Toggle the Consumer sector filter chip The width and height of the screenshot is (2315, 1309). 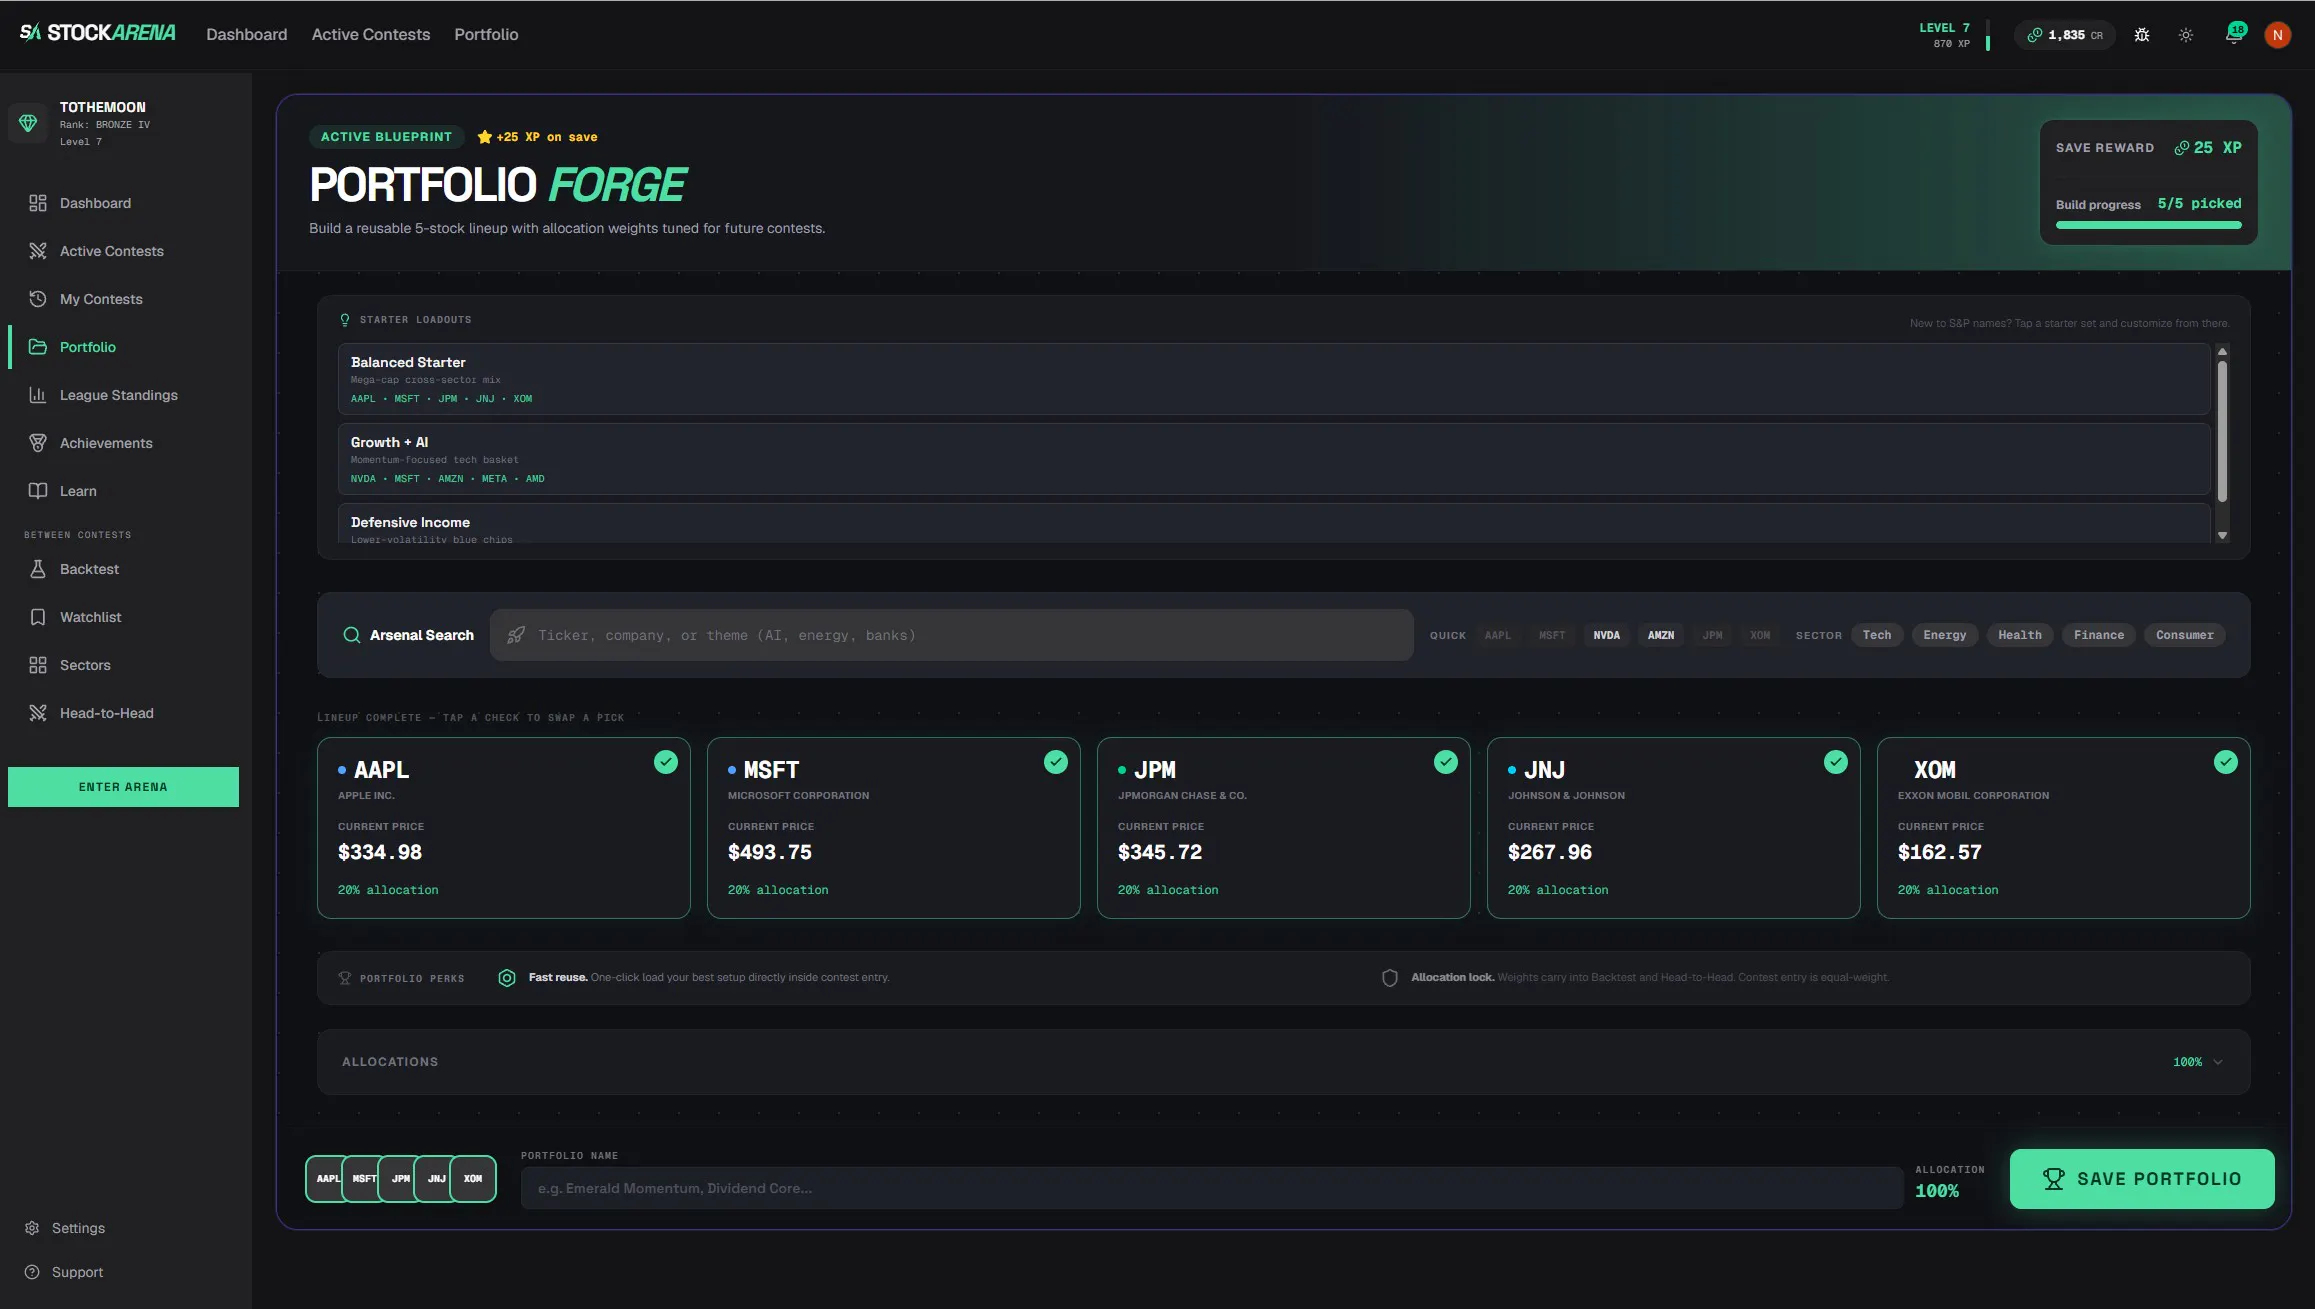[2185, 635]
